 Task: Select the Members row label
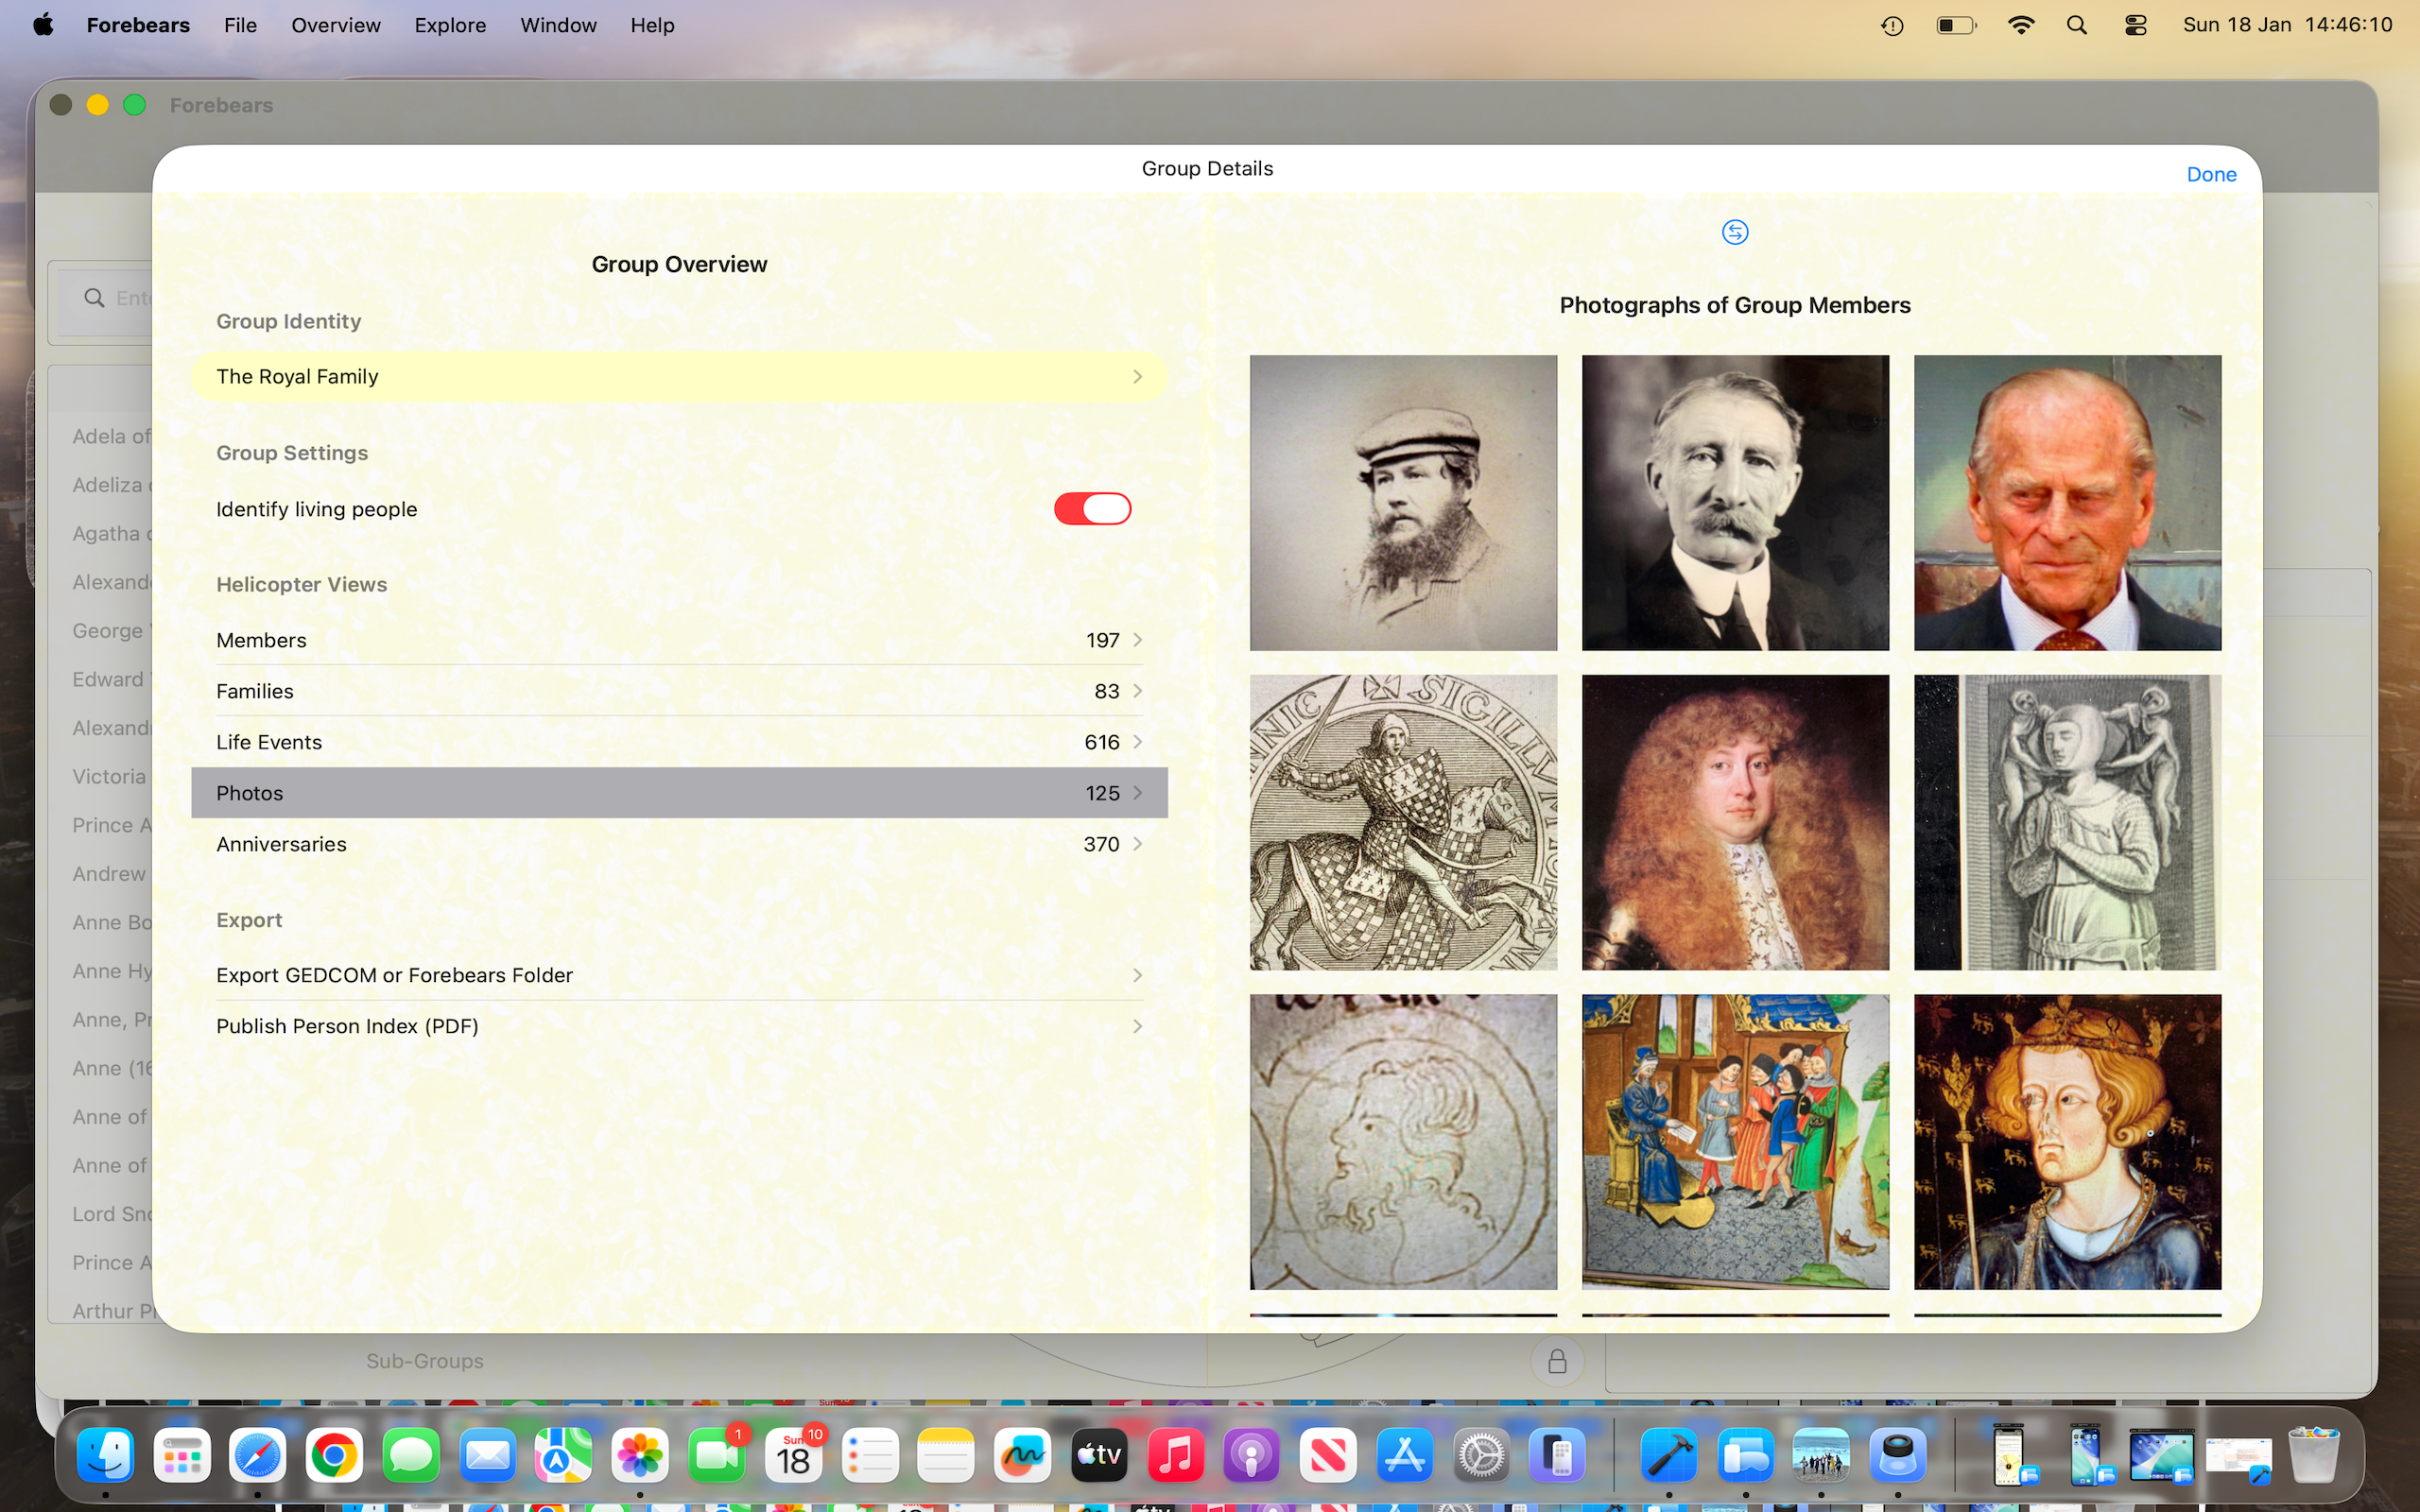(x=261, y=640)
